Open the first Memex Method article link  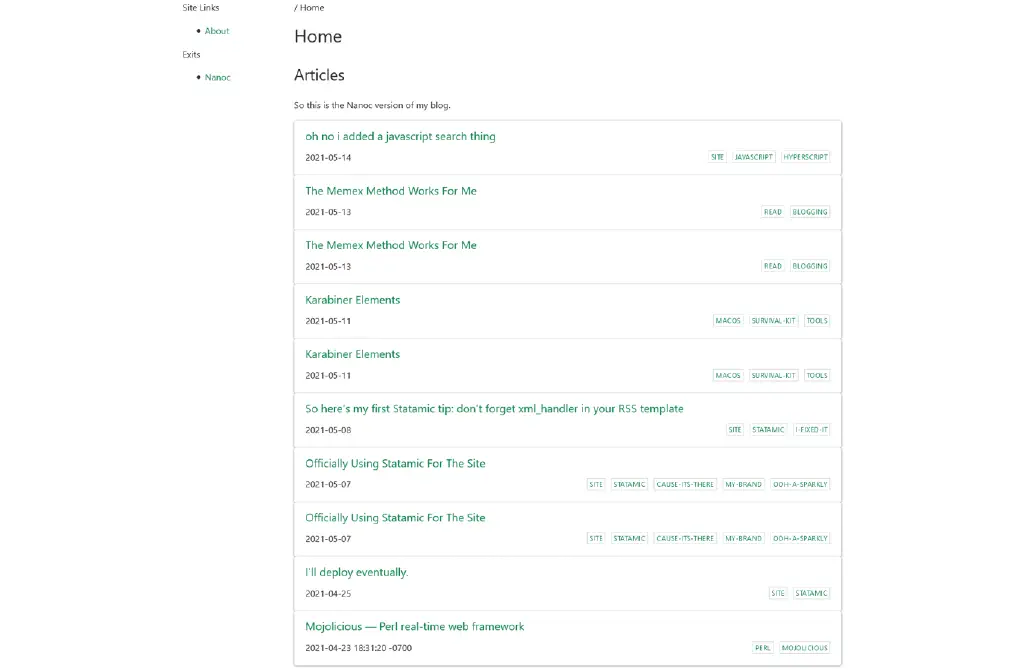pos(390,191)
